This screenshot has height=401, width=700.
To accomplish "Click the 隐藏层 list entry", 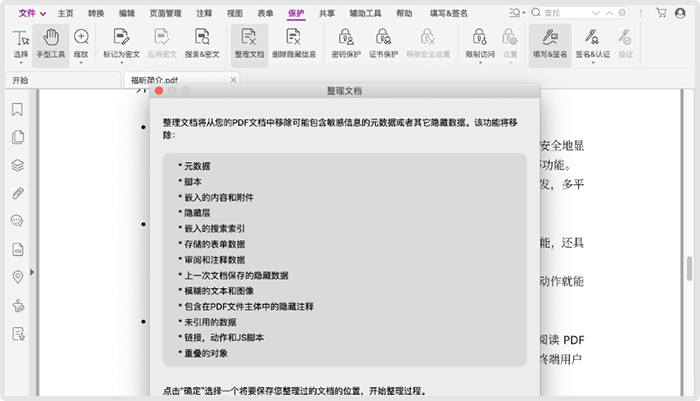I will point(197,213).
